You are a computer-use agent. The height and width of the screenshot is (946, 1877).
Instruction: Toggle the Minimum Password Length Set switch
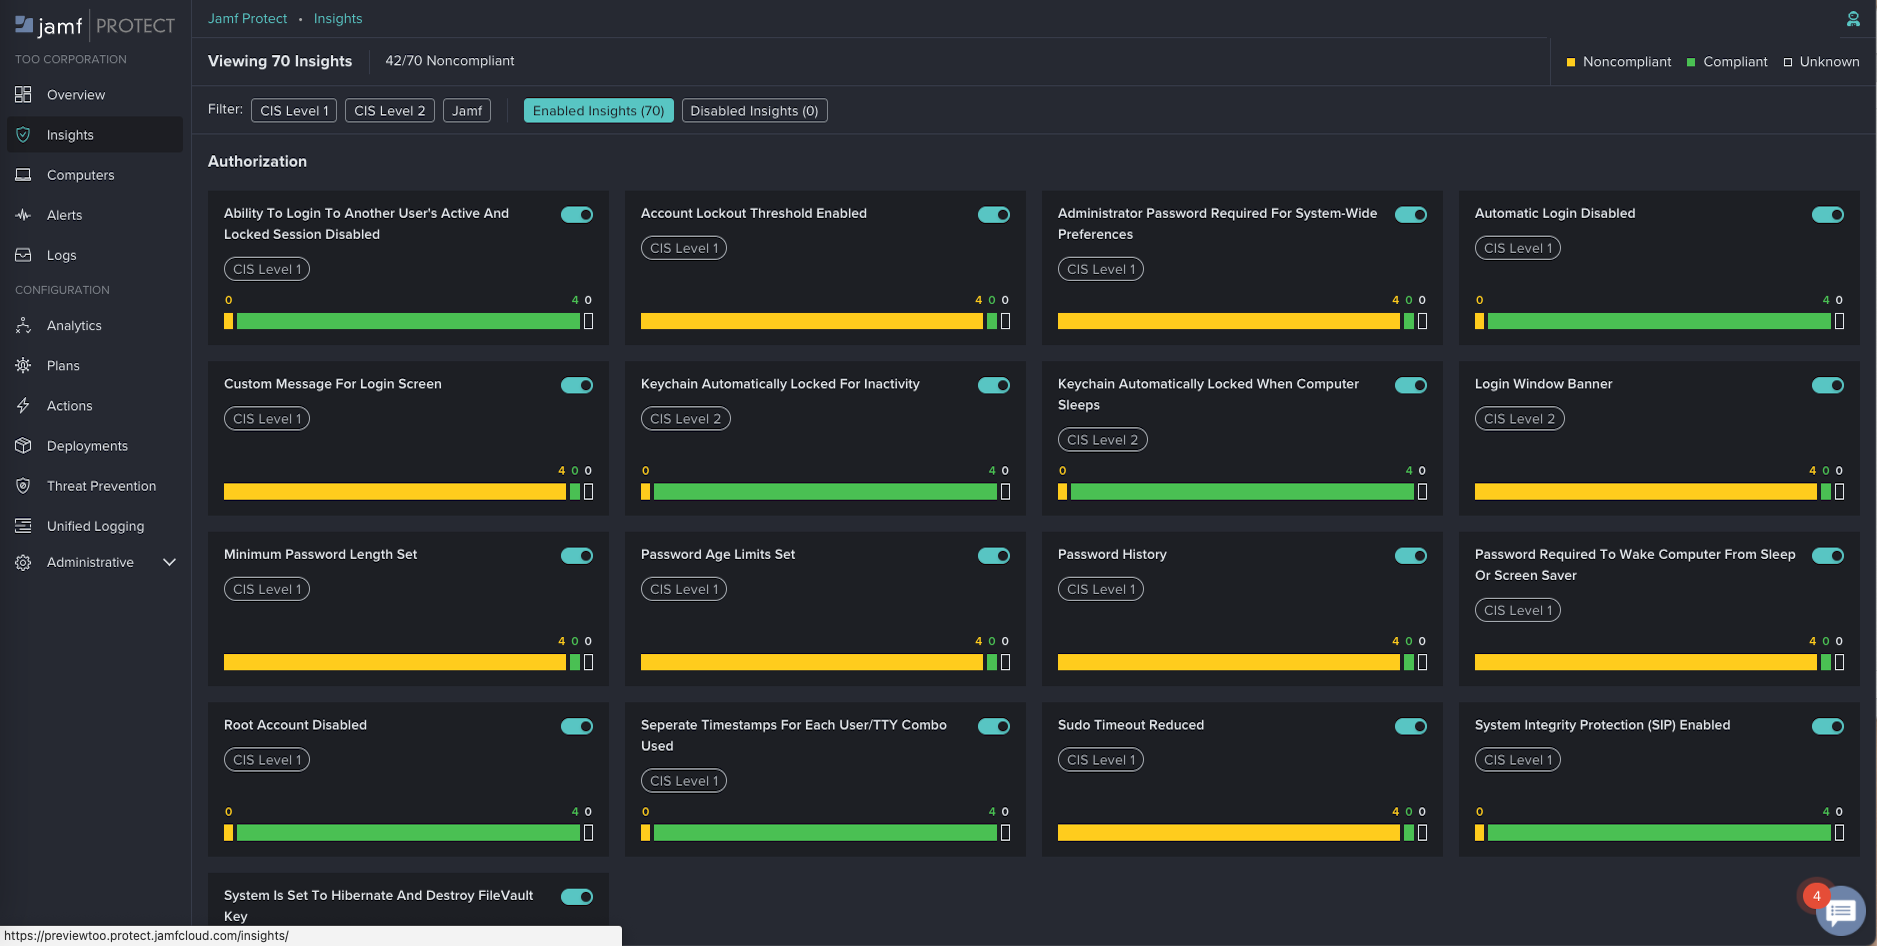point(577,556)
